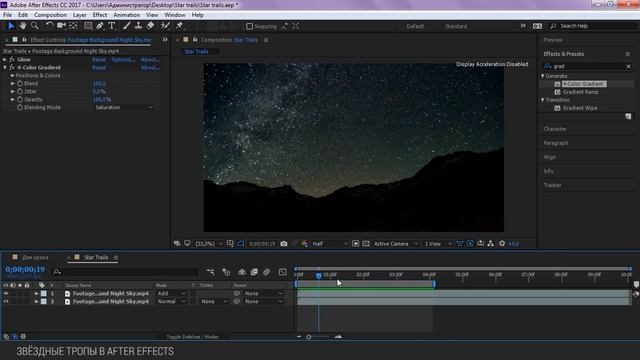This screenshot has width=640, height=360.
Task: Collapse the 4-Color Gradient effect
Action: coord(4,67)
